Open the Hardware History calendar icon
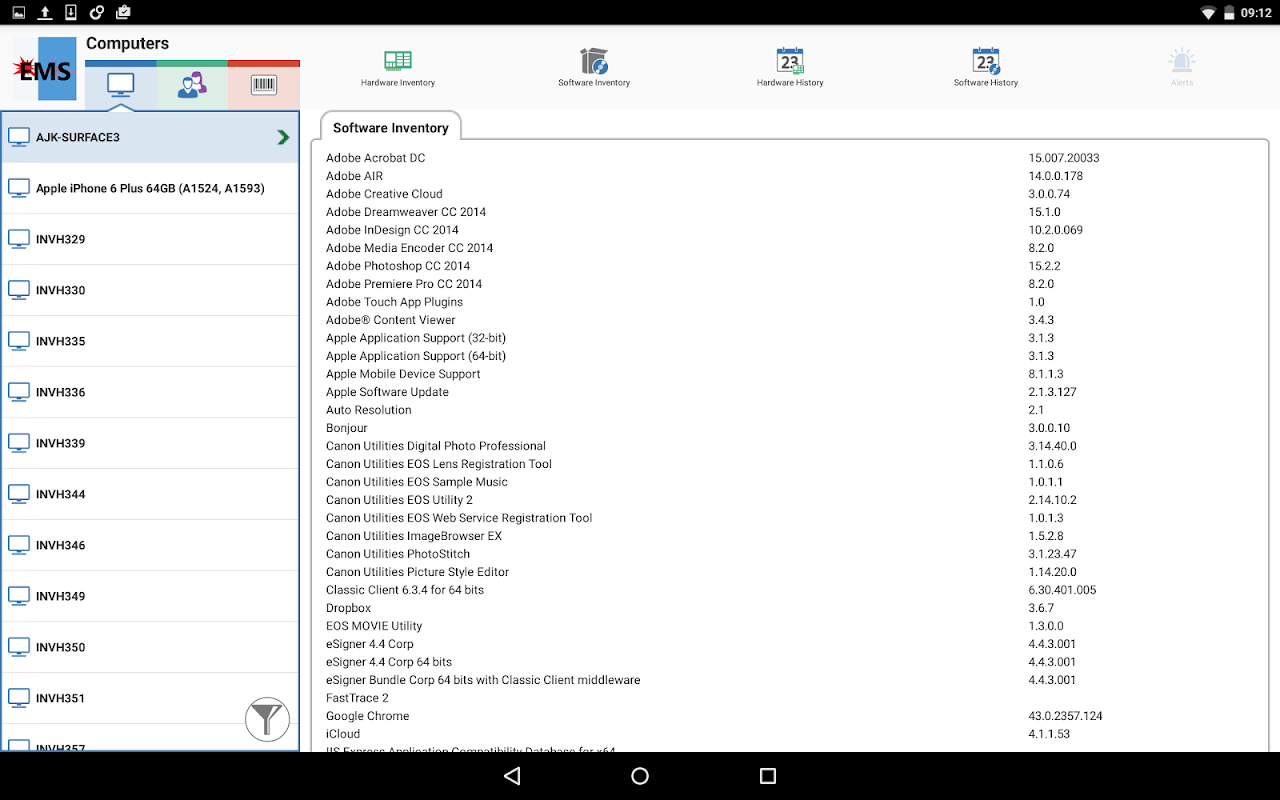The width and height of the screenshot is (1280, 800). [x=790, y=61]
